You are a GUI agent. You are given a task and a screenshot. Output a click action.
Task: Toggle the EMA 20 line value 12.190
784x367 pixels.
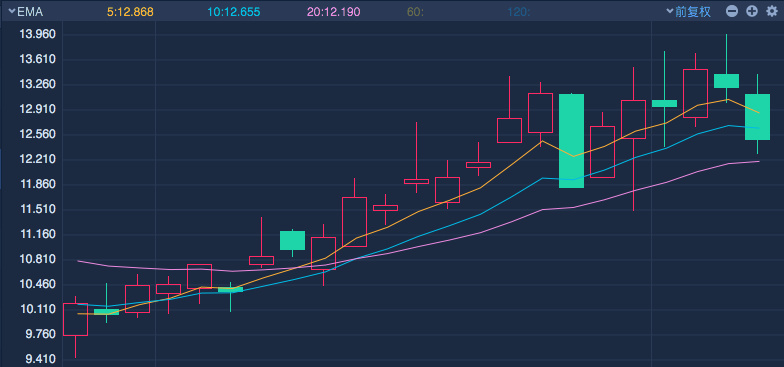334,12
